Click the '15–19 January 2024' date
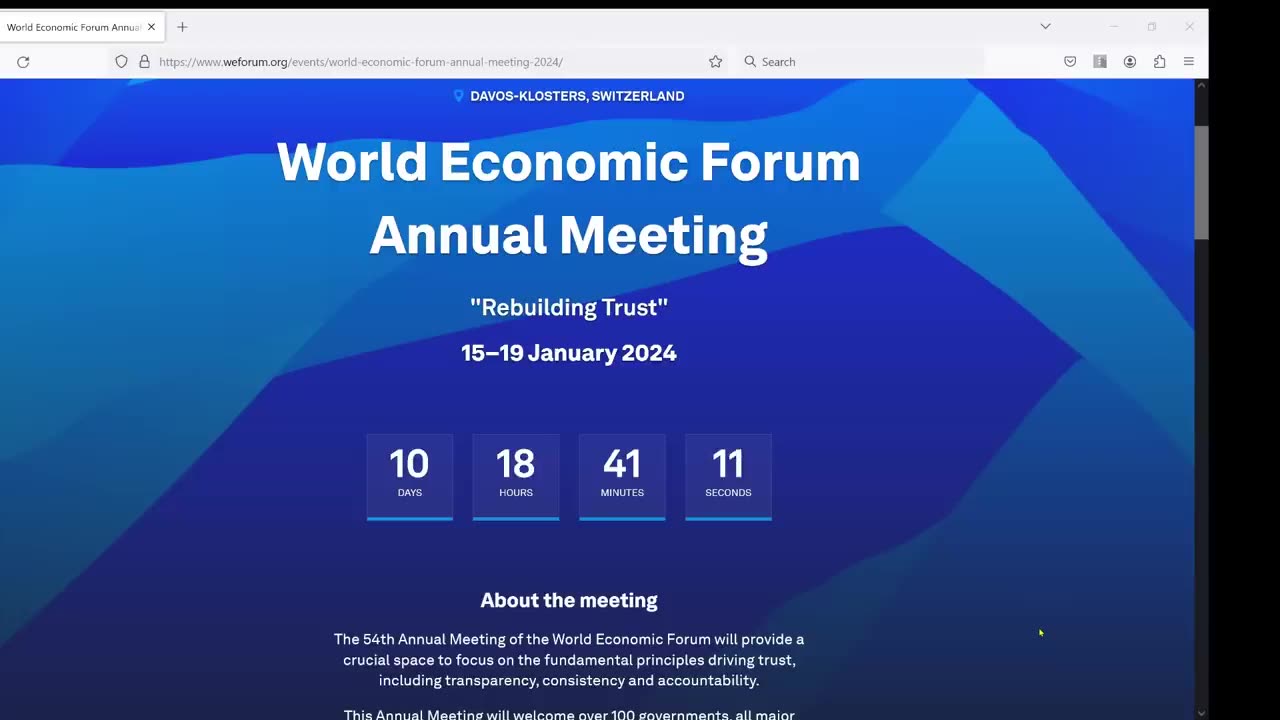Viewport: 1280px width, 720px height. pos(569,353)
